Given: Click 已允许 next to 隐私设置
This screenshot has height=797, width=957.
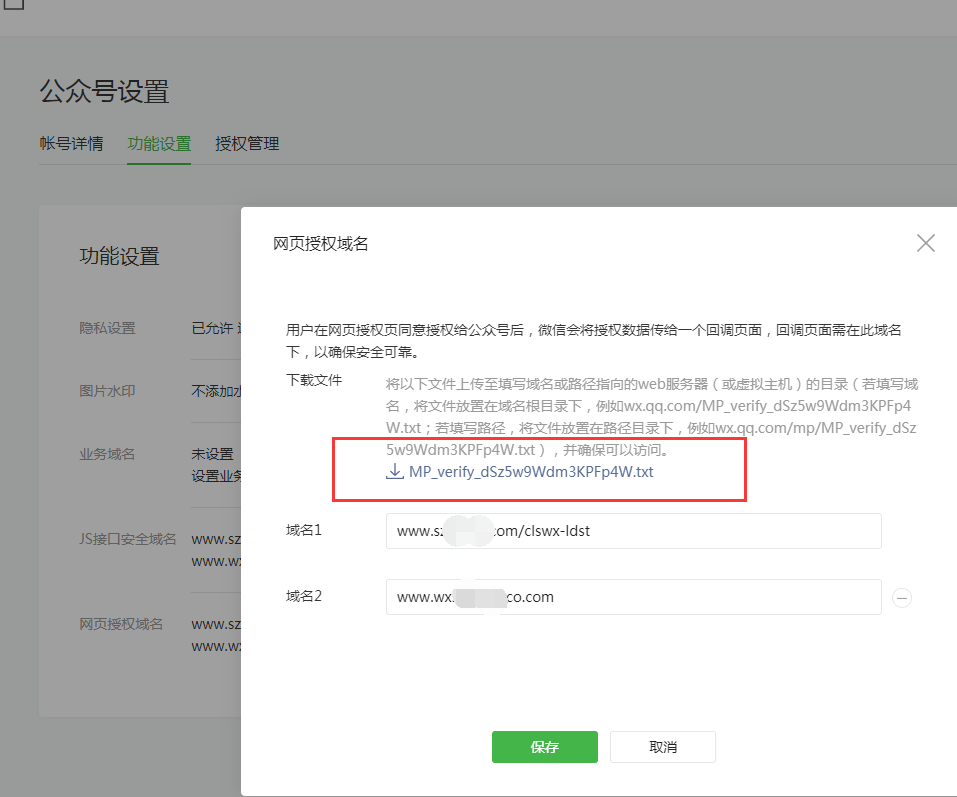Looking at the screenshot, I should (212, 327).
